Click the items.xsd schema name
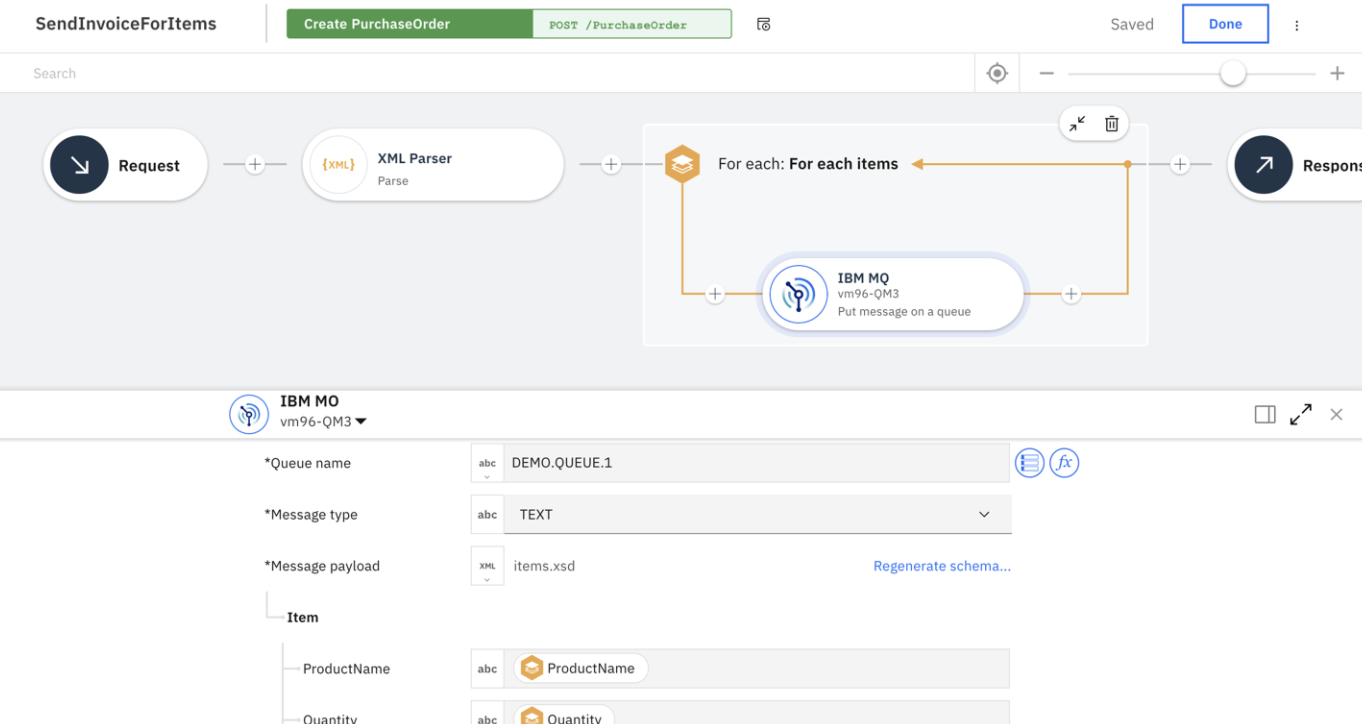Image resolution: width=1362 pixels, height=724 pixels. pos(544,566)
